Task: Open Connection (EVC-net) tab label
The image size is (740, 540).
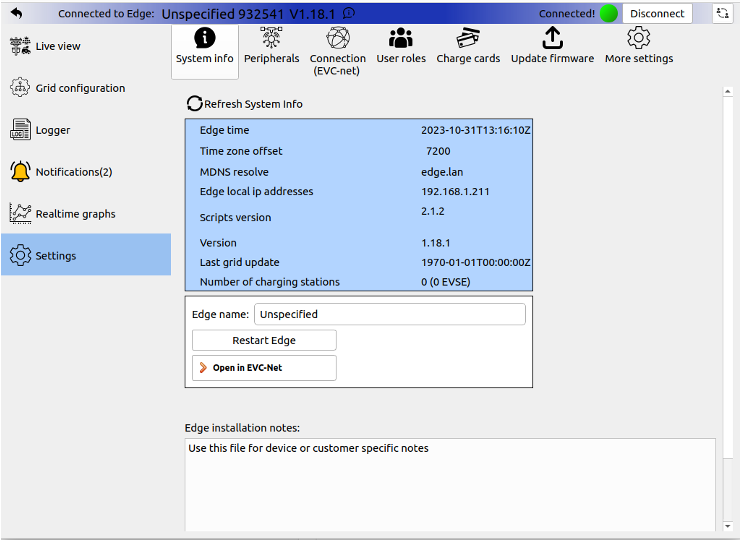Action: pos(337,65)
